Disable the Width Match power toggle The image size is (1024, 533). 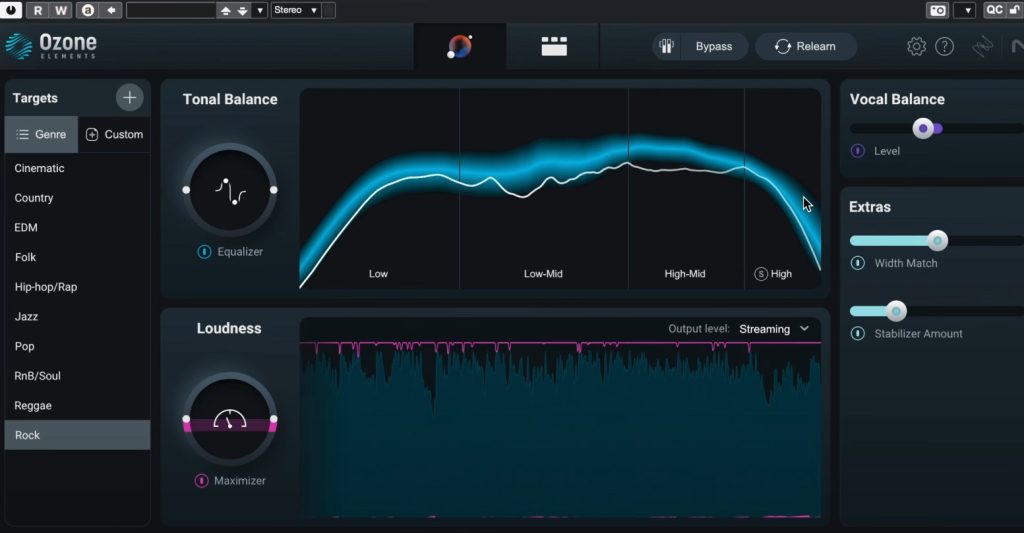(857, 263)
